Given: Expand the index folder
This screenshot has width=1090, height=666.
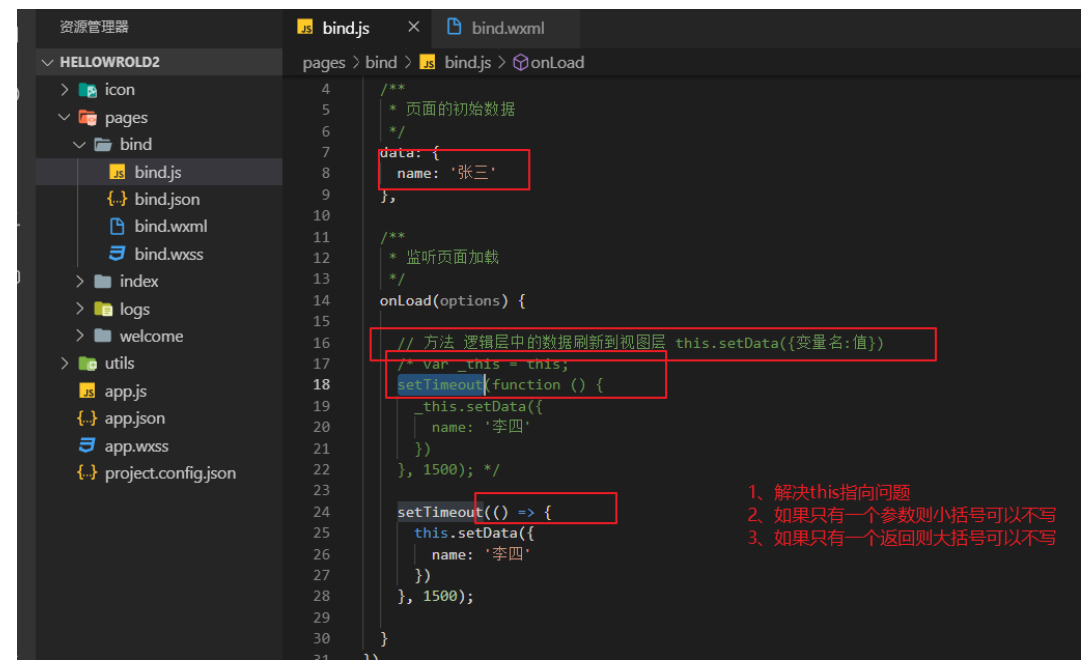Looking at the screenshot, I should click(x=82, y=281).
